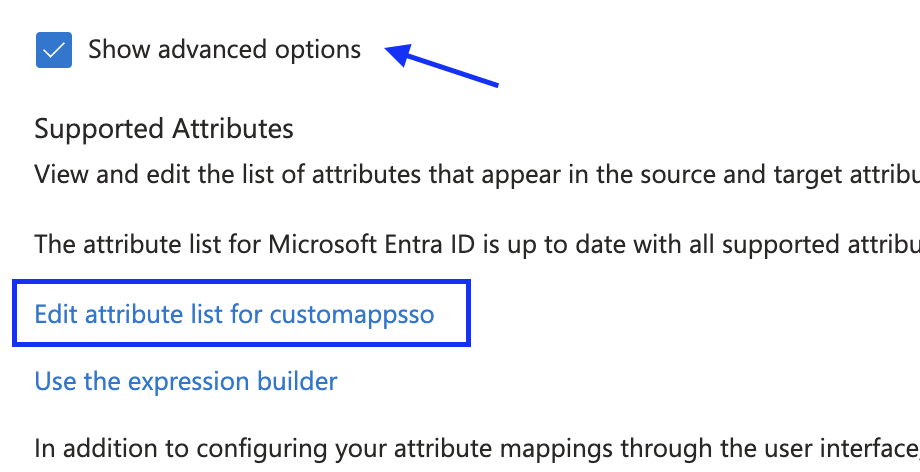
Task: Click the Supported Attributes heading
Action: [164, 129]
